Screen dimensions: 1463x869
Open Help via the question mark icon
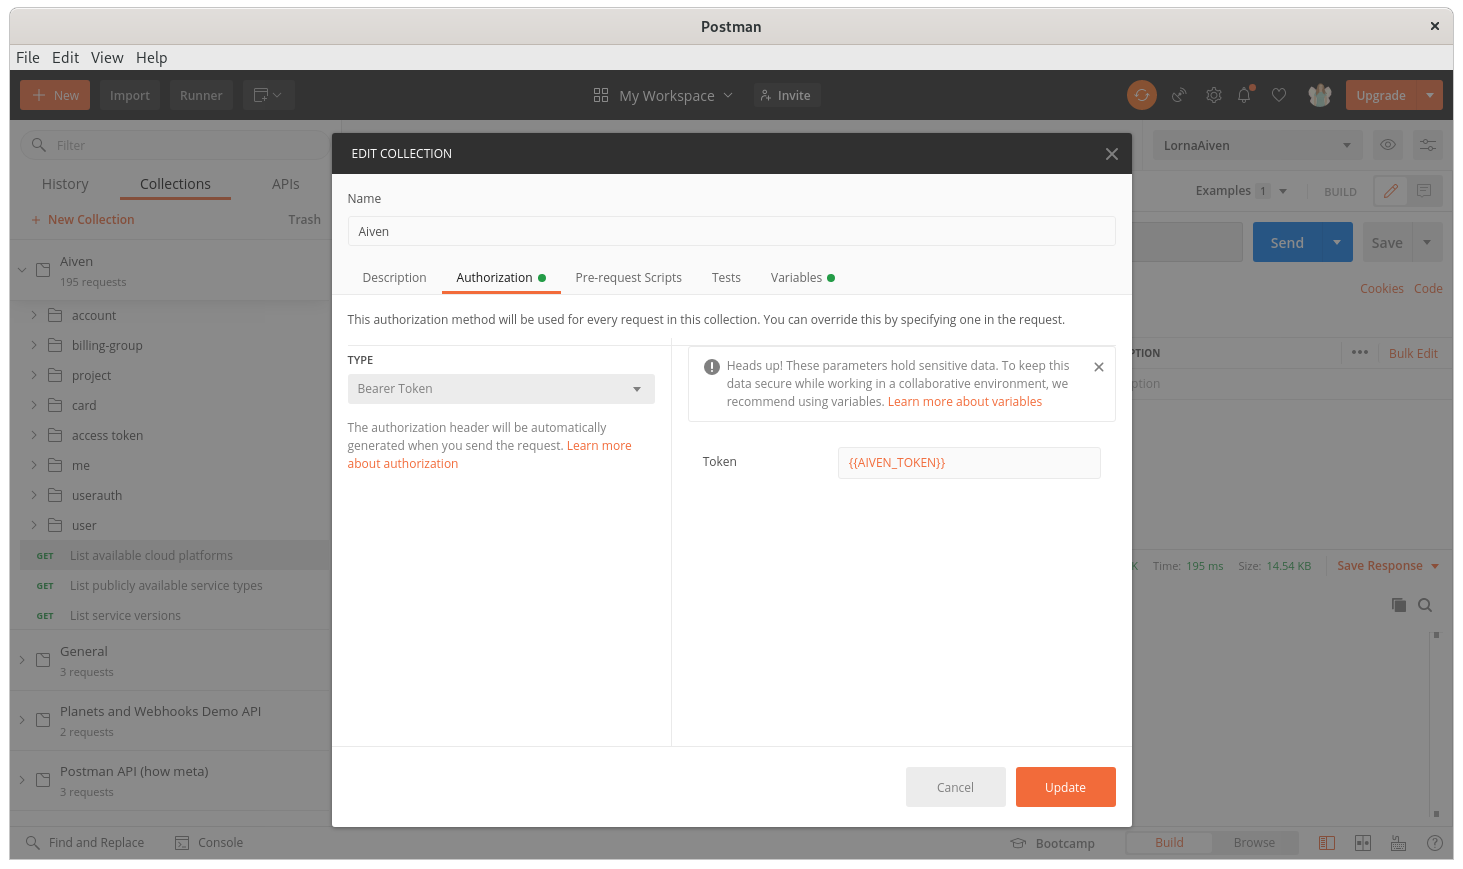tap(1434, 843)
